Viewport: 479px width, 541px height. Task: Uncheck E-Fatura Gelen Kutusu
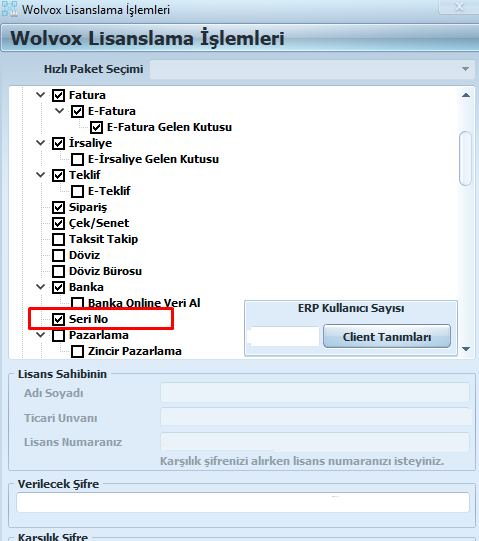[96, 127]
